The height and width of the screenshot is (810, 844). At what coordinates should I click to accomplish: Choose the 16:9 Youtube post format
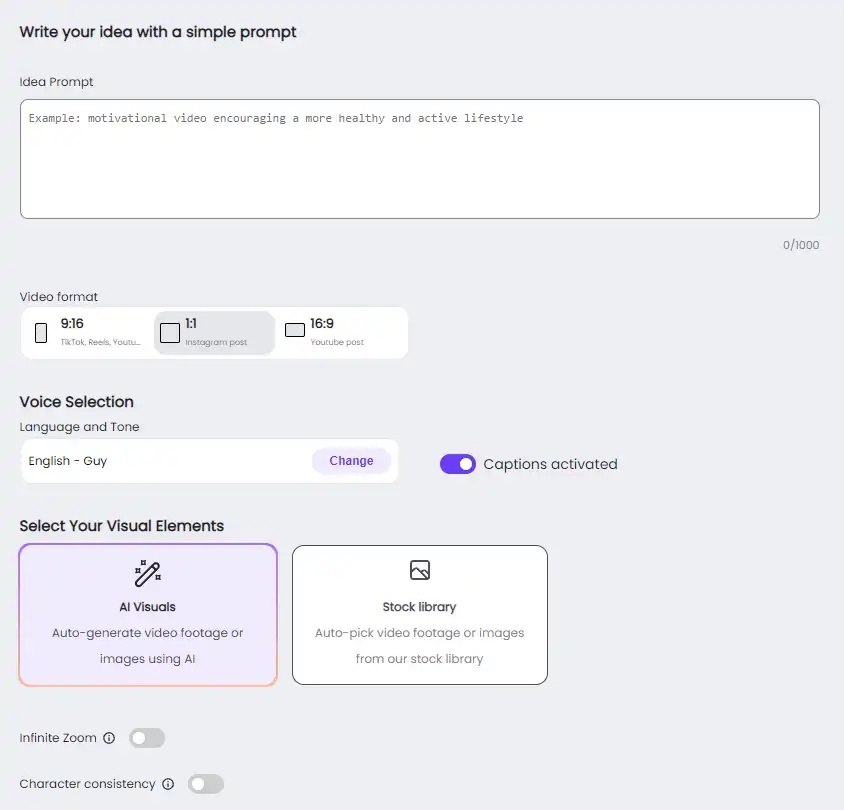(340, 333)
